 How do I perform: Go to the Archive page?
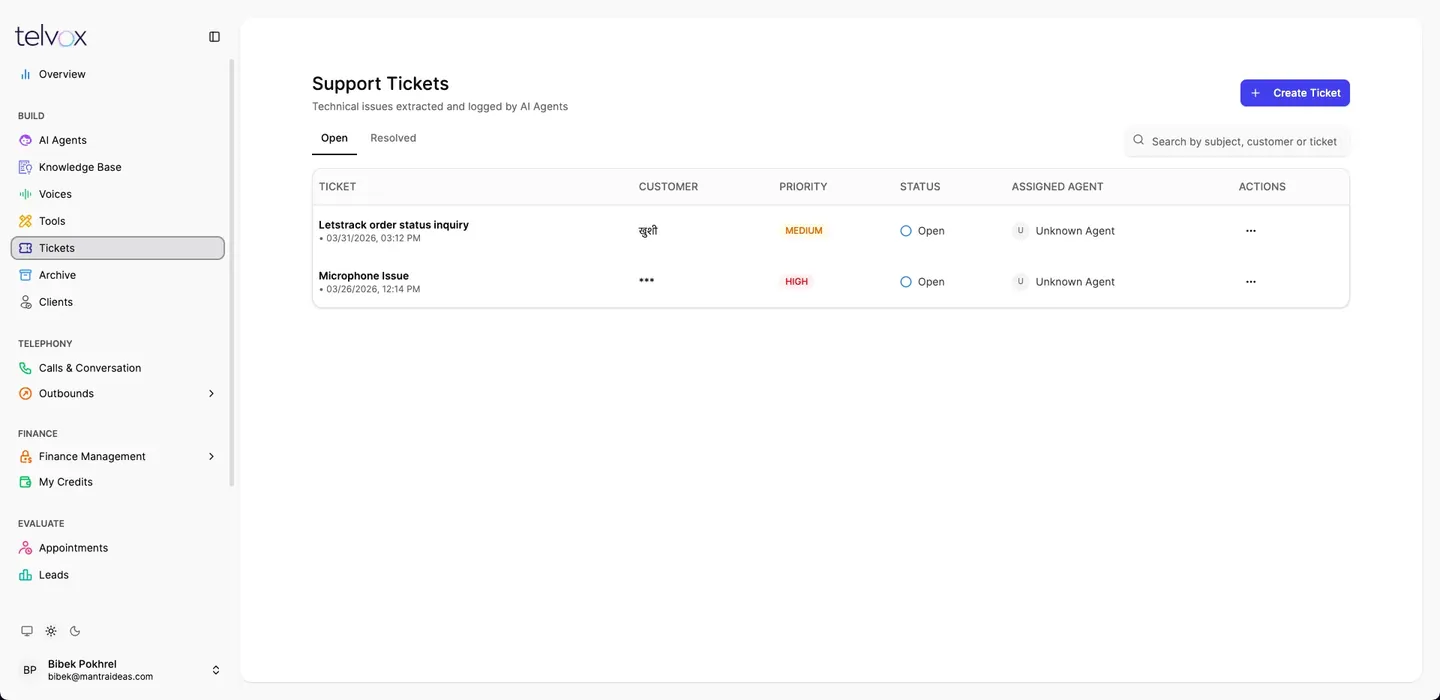[118, 275]
